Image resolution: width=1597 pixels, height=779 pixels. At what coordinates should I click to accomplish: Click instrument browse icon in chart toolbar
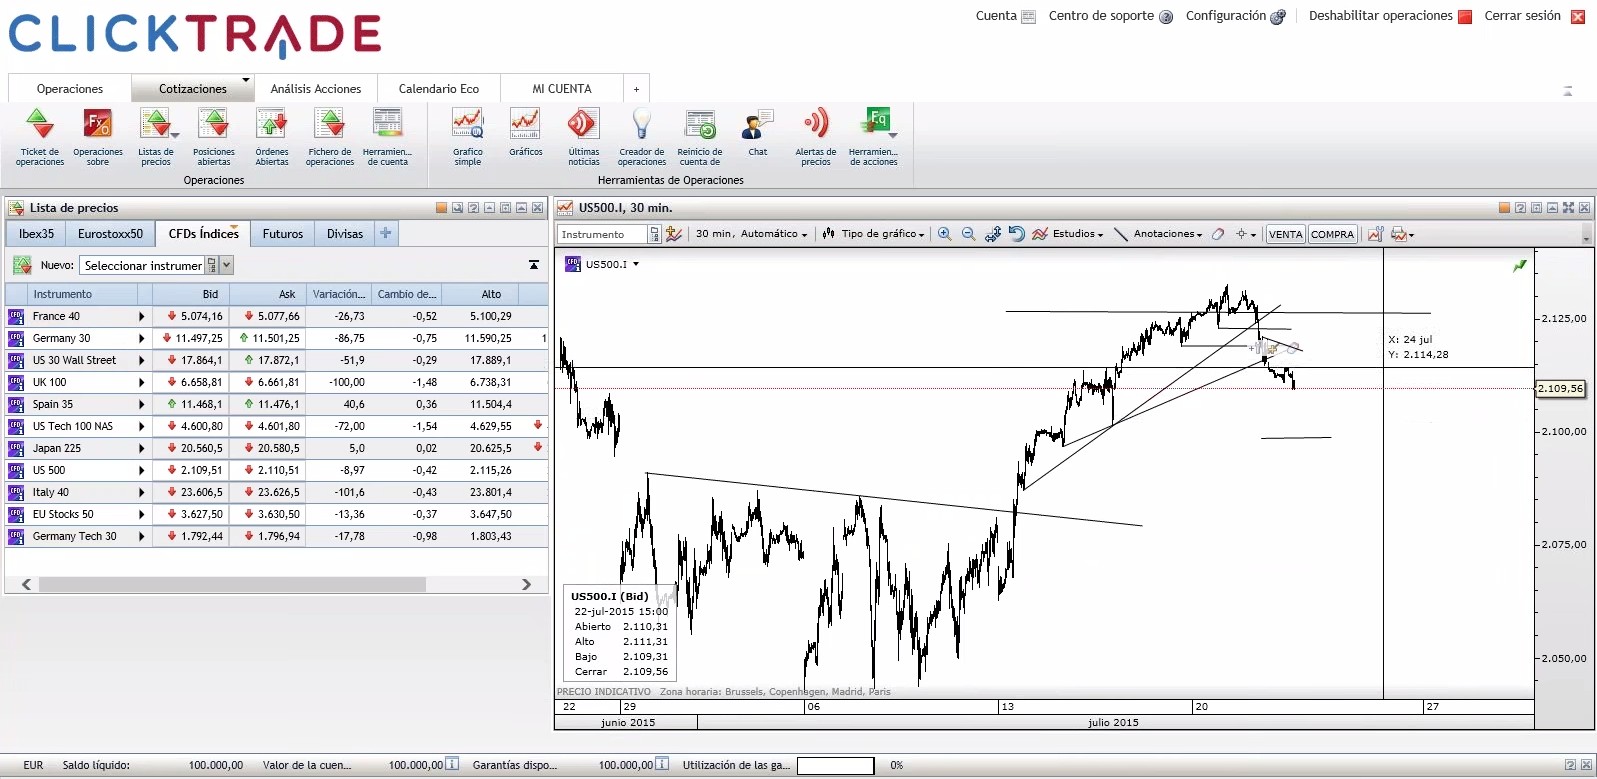pyautogui.click(x=655, y=234)
